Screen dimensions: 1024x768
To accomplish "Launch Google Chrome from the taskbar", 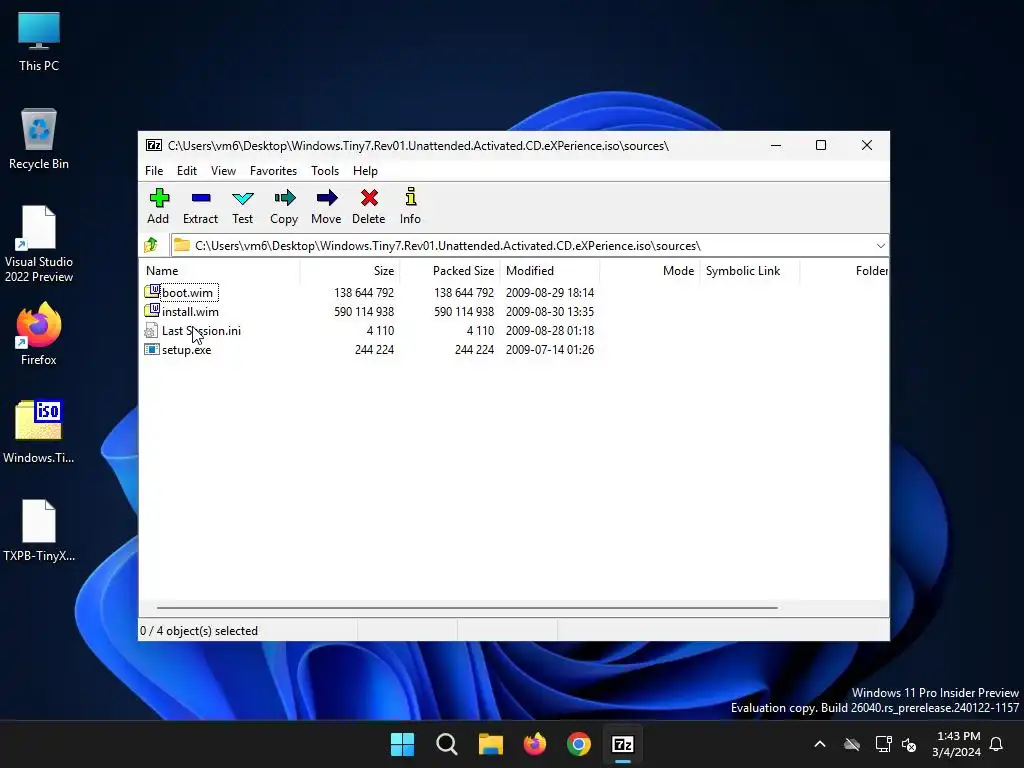I will point(579,744).
